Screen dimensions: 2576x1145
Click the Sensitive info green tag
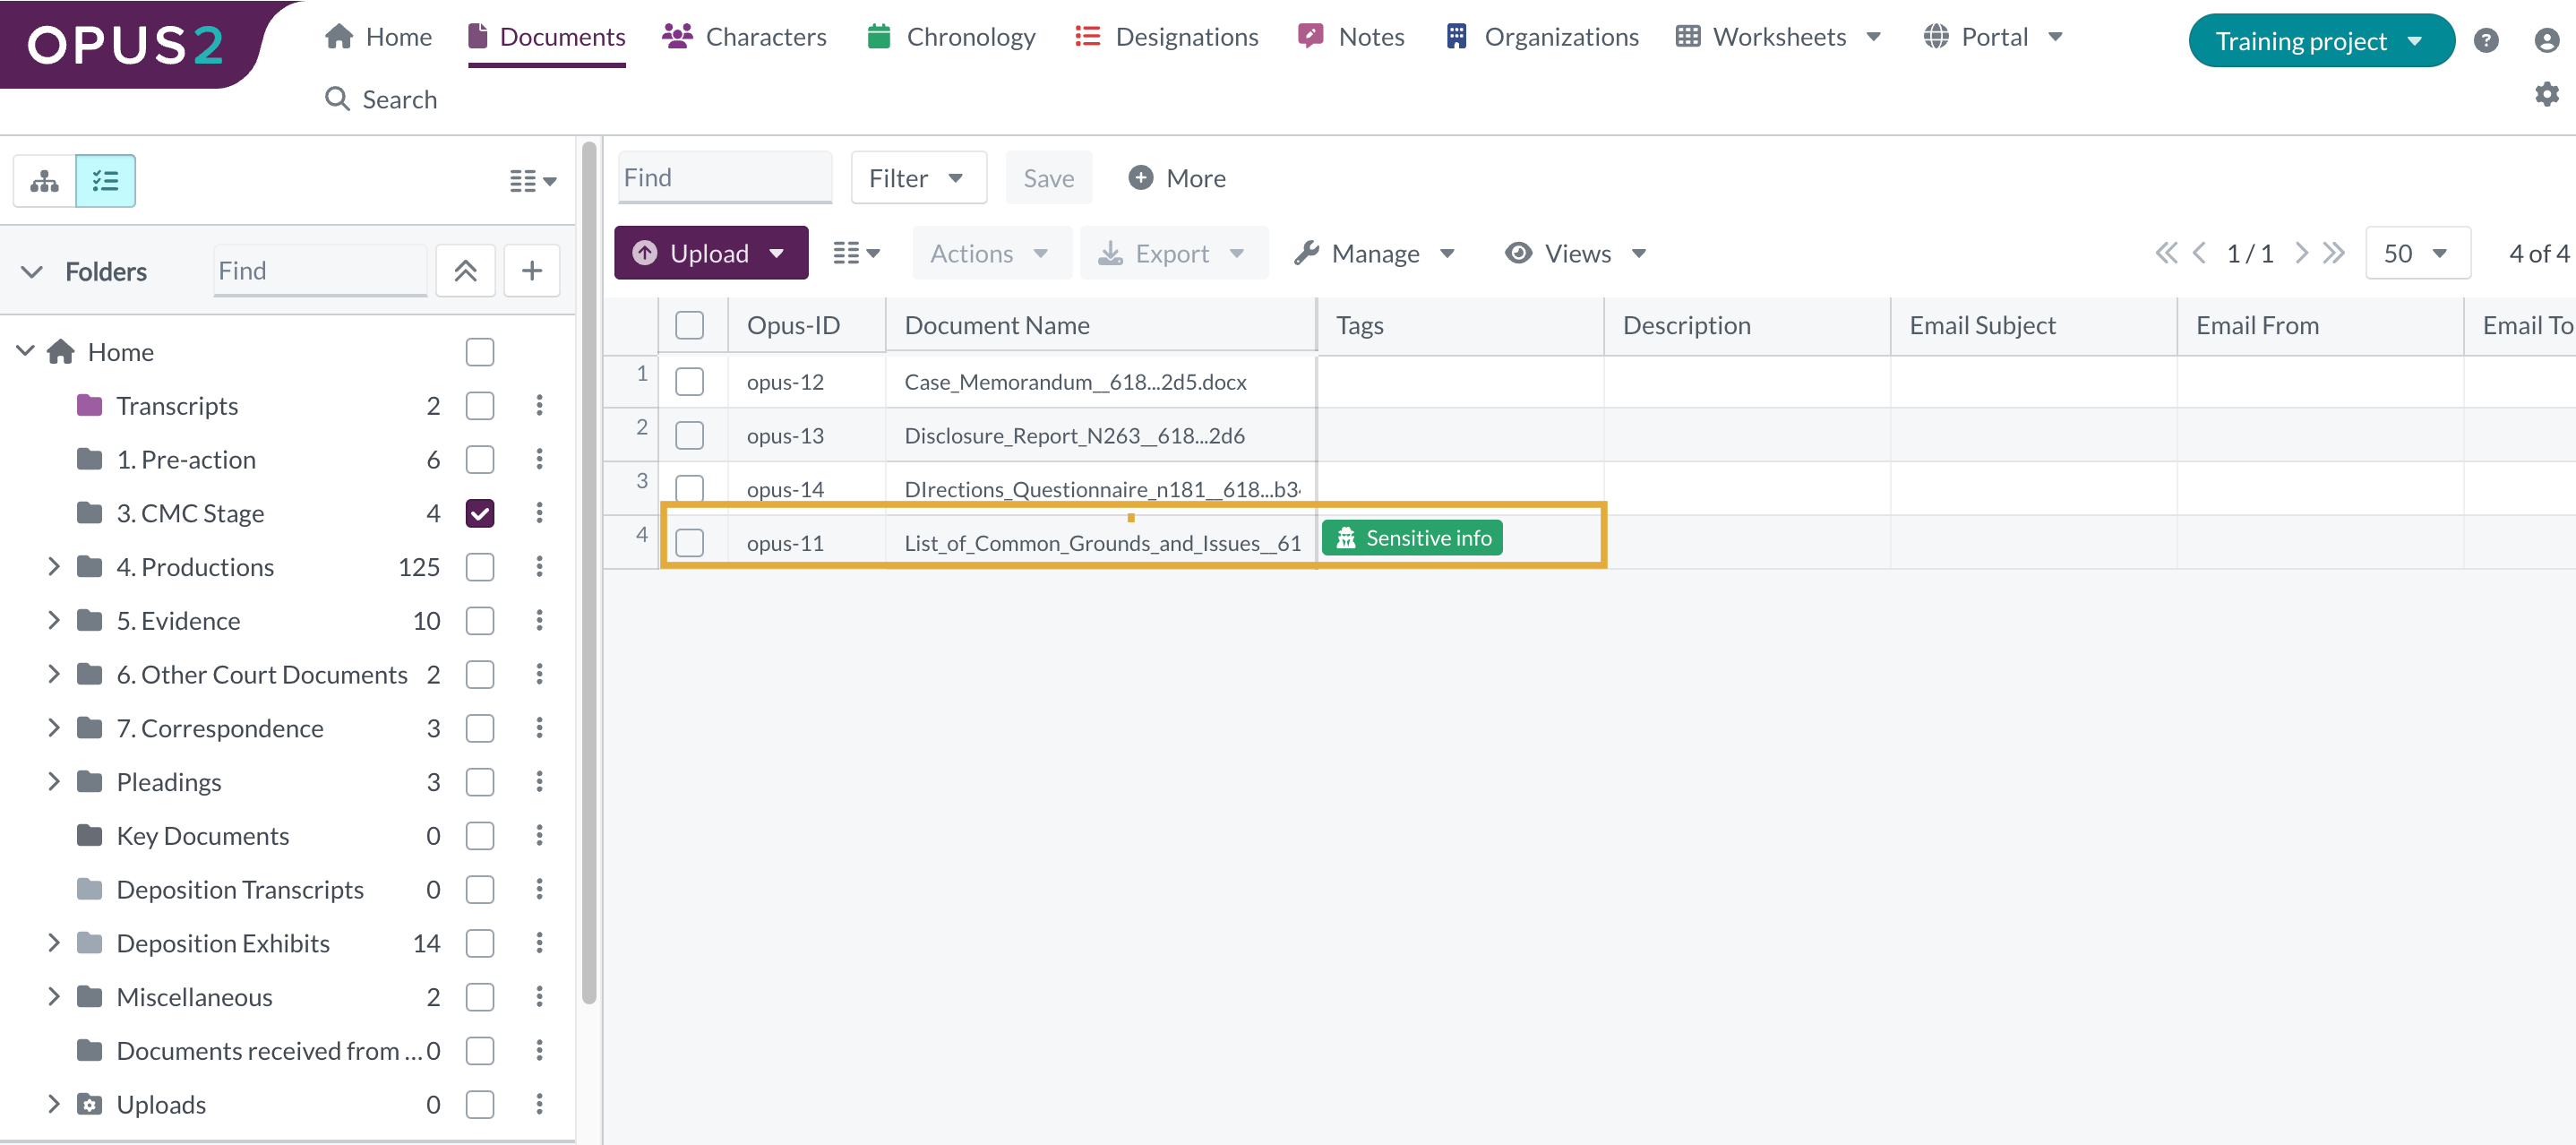(1411, 538)
